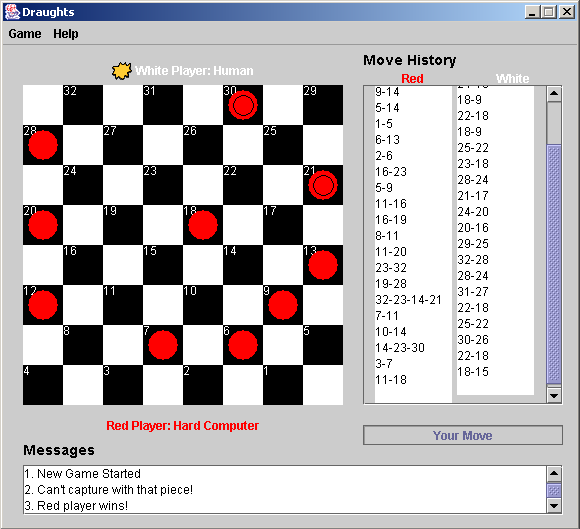Click red move 23-32 in history

pos(391,268)
